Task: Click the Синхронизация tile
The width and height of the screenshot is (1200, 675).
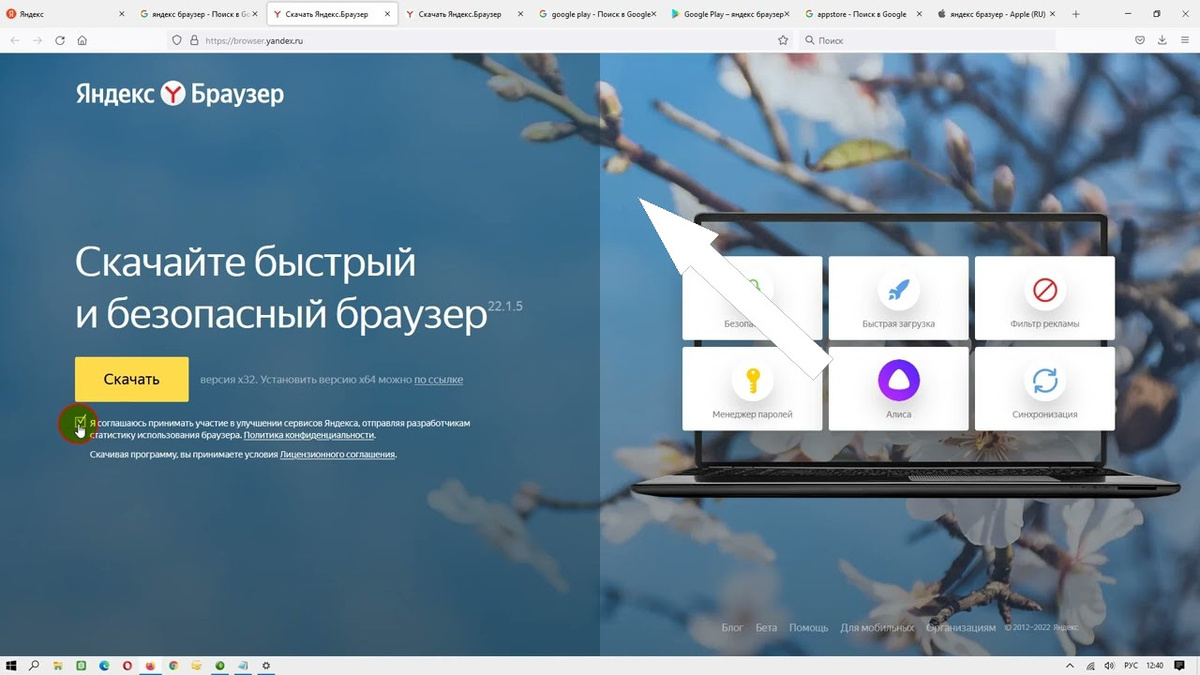Action: (x=1044, y=388)
